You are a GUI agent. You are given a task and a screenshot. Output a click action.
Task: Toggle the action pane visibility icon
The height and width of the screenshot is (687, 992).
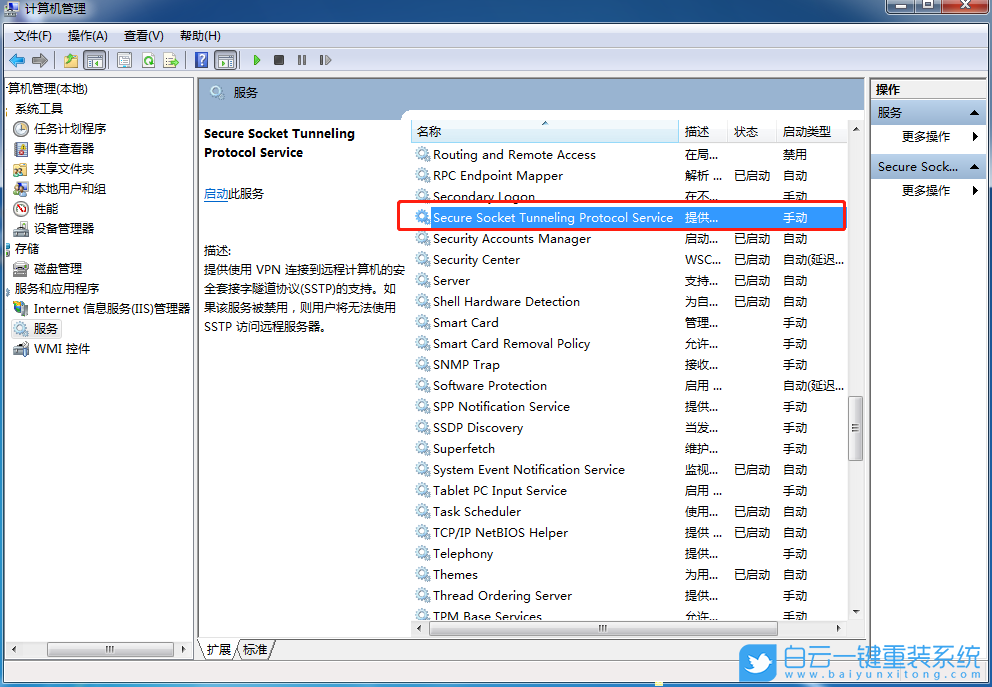pos(223,60)
